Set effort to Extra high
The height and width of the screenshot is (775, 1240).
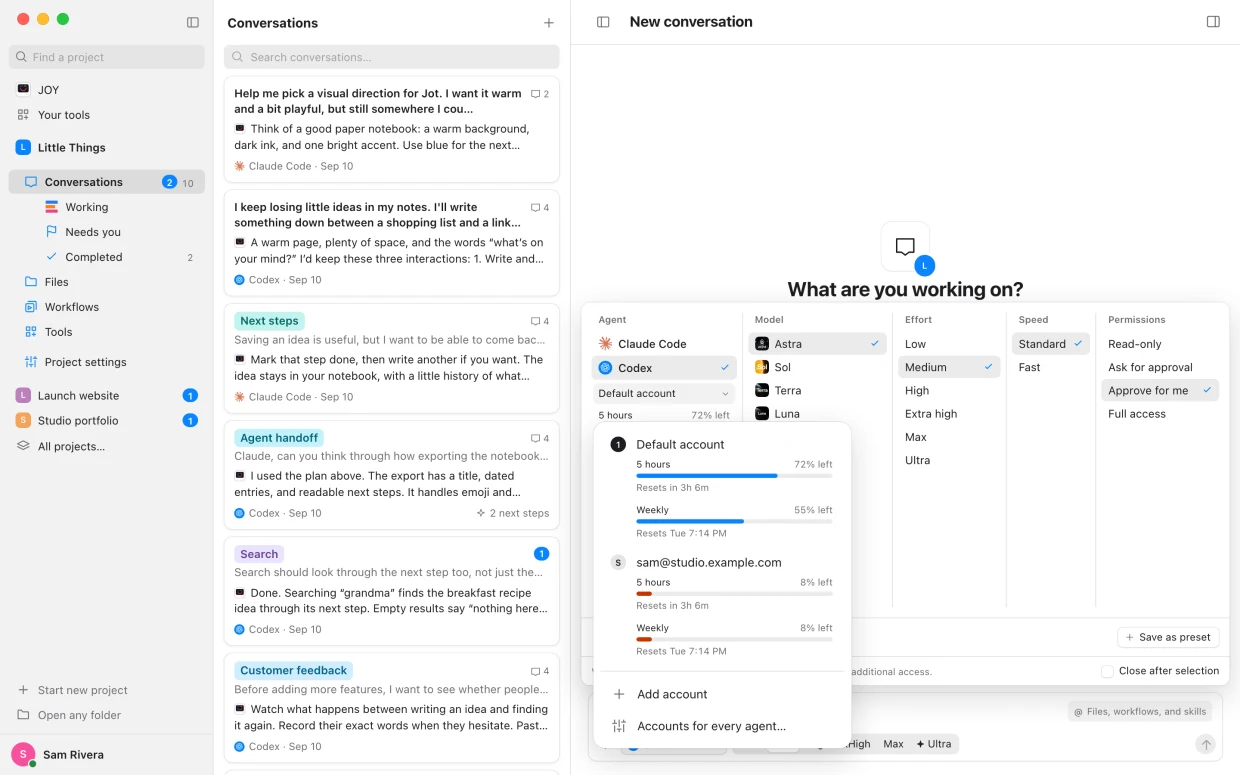pyautogui.click(x=948, y=414)
